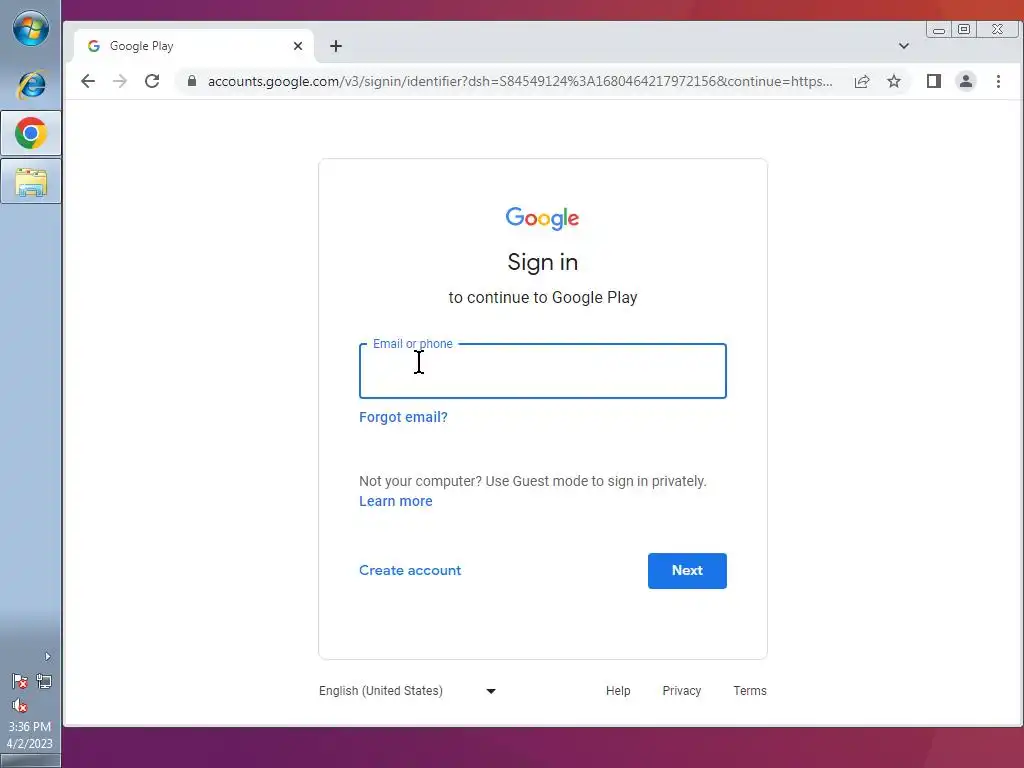Close the Google Play tab
The height and width of the screenshot is (768, 1024).
(298, 46)
